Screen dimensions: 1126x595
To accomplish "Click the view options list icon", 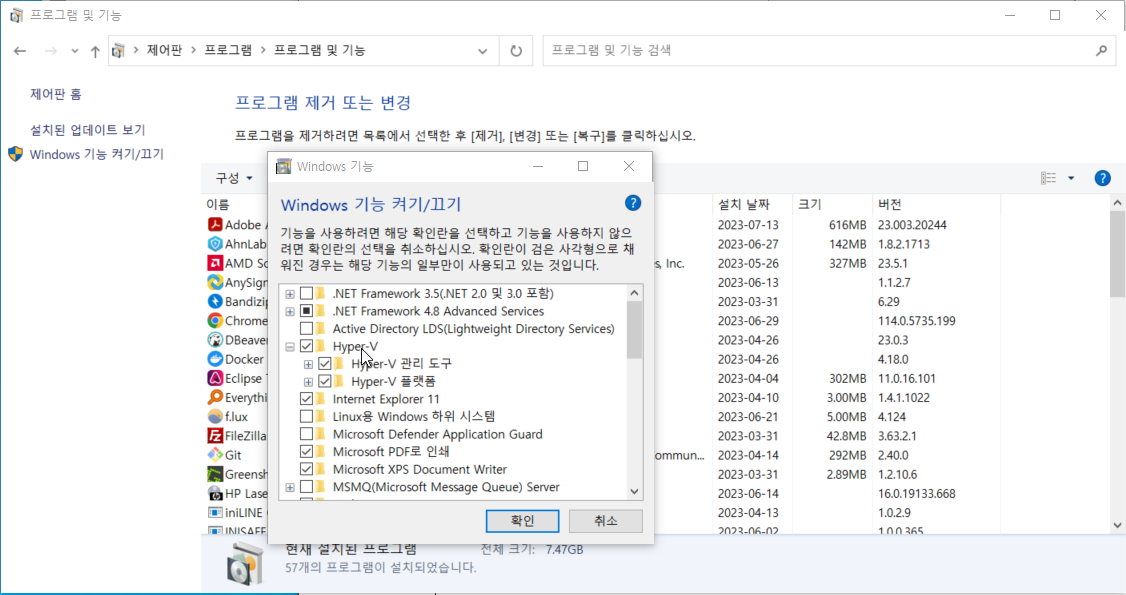I will point(1048,178).
